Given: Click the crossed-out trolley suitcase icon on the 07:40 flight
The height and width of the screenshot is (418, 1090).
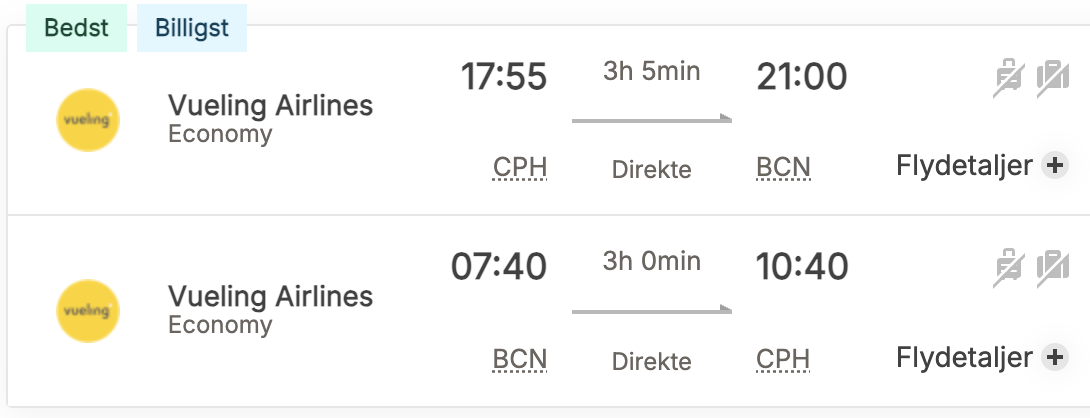Looking at the screenshot, I should pyautogui.click(x=1008, y=268).
